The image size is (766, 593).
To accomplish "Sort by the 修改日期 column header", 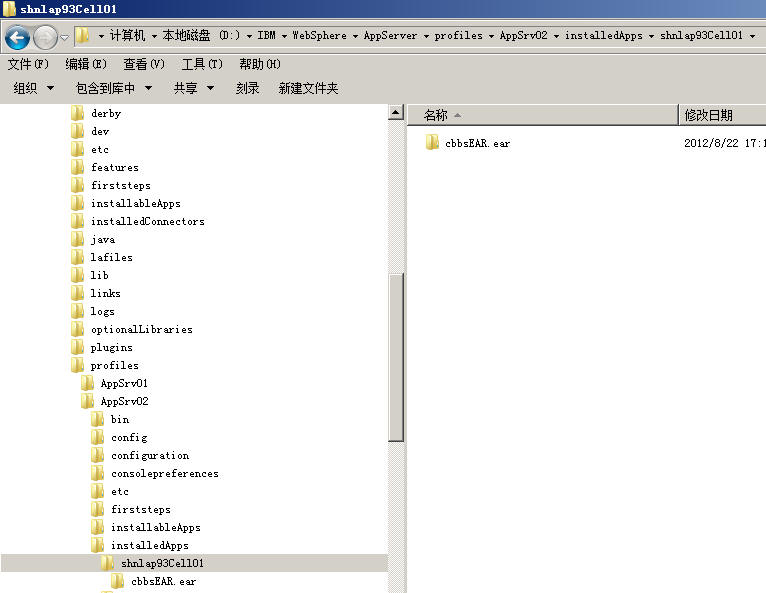I will pos(723,115).
